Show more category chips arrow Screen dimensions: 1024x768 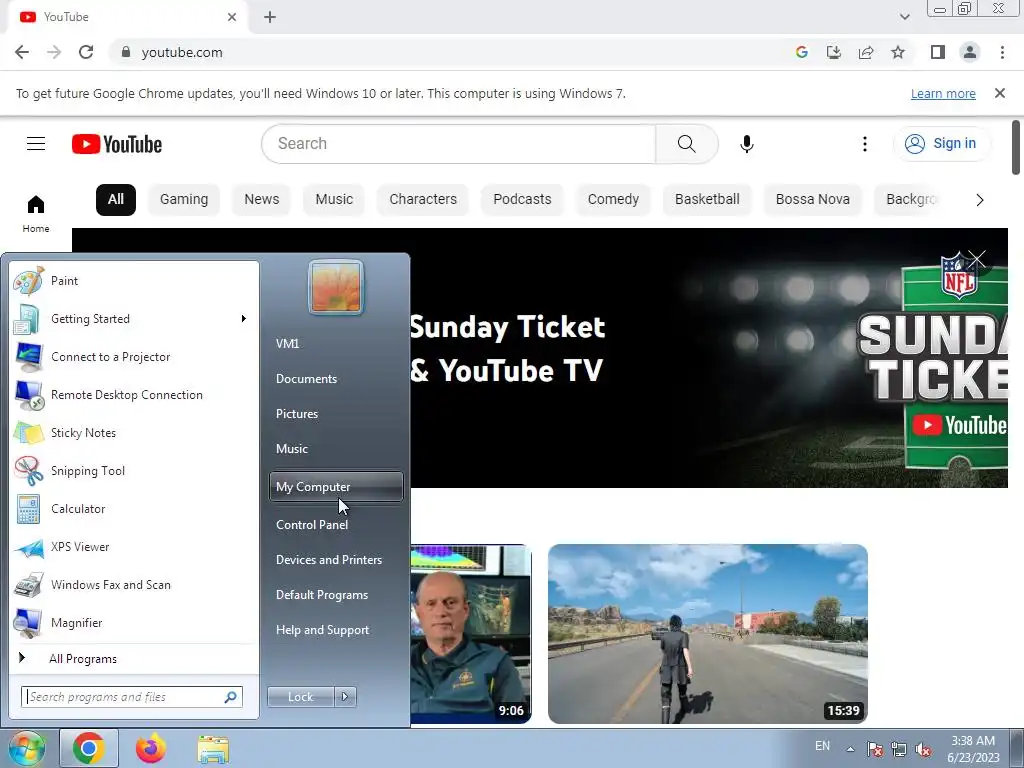coord(980,200)
